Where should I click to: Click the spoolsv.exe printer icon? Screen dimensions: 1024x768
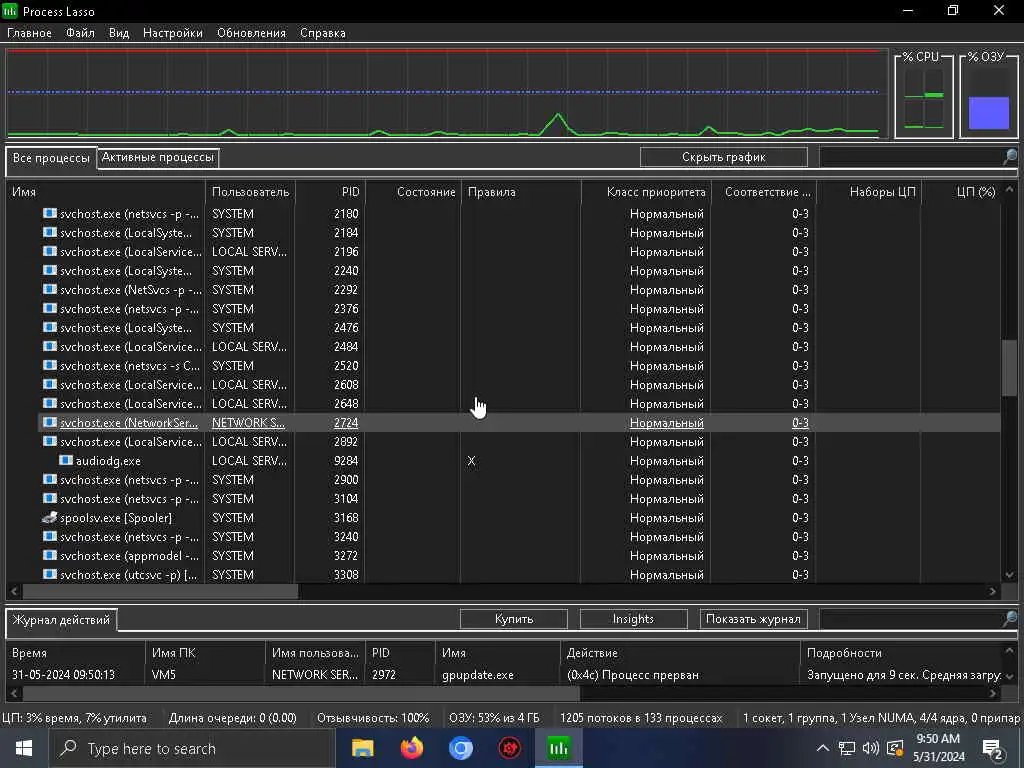tap(50, 517)
